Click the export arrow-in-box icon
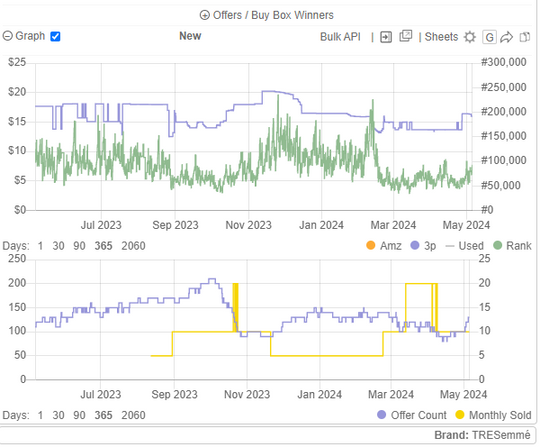 pyautogui.click(x=386, y=37)
